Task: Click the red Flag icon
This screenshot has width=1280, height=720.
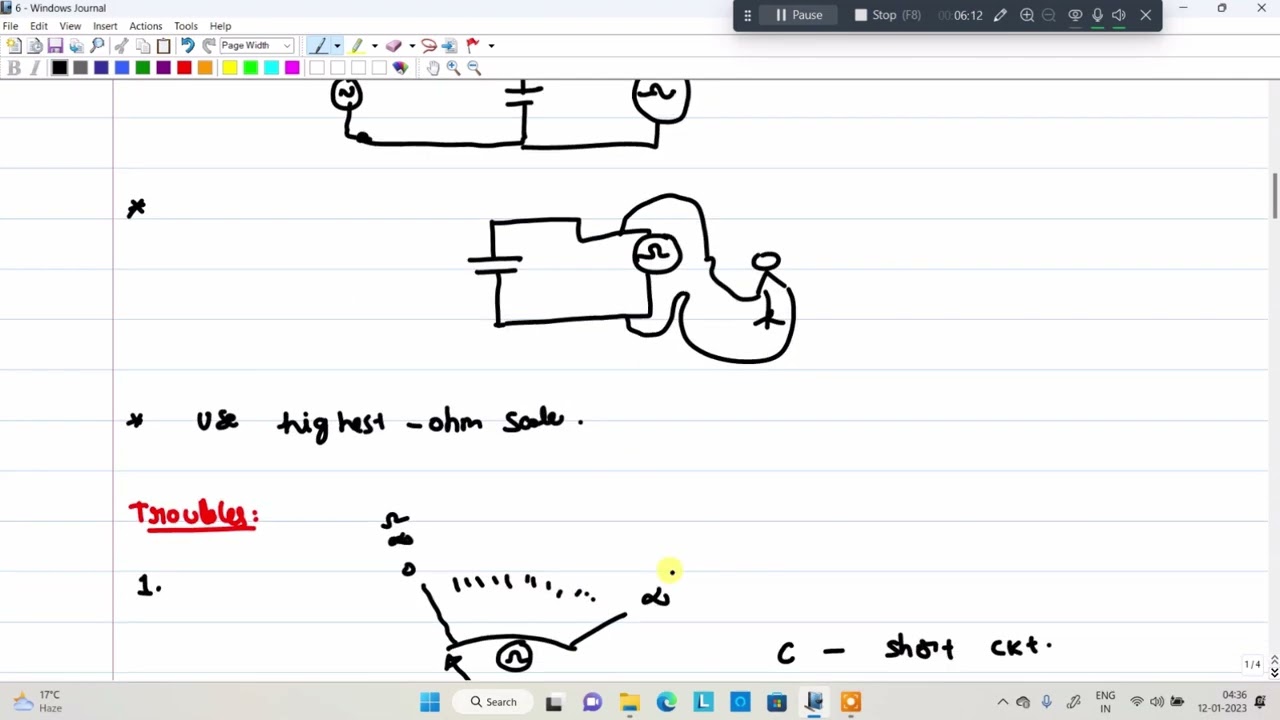Action: [x=473, y=46]
